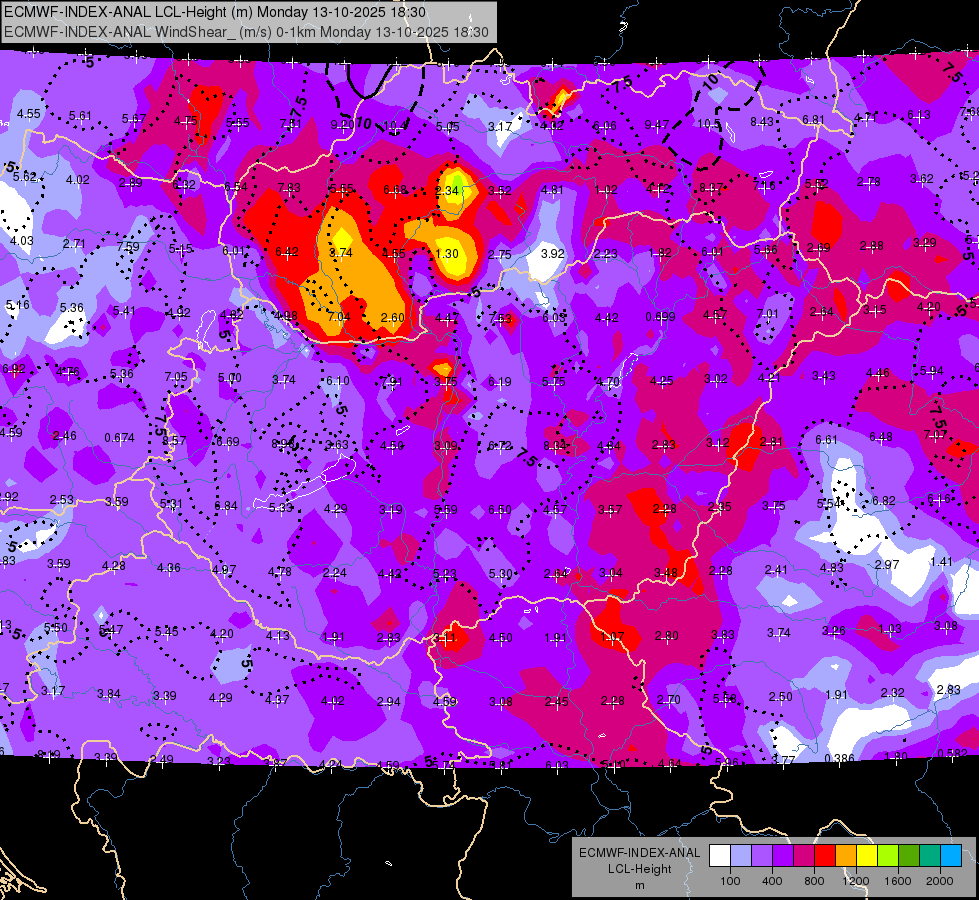Select the dark green legend swatch

tap(908, 856)
